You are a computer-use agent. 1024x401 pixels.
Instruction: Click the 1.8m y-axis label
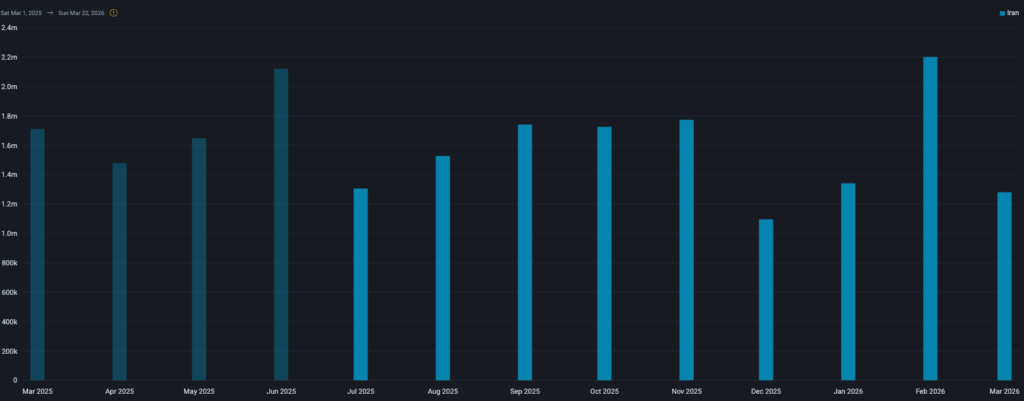(9, 116)
